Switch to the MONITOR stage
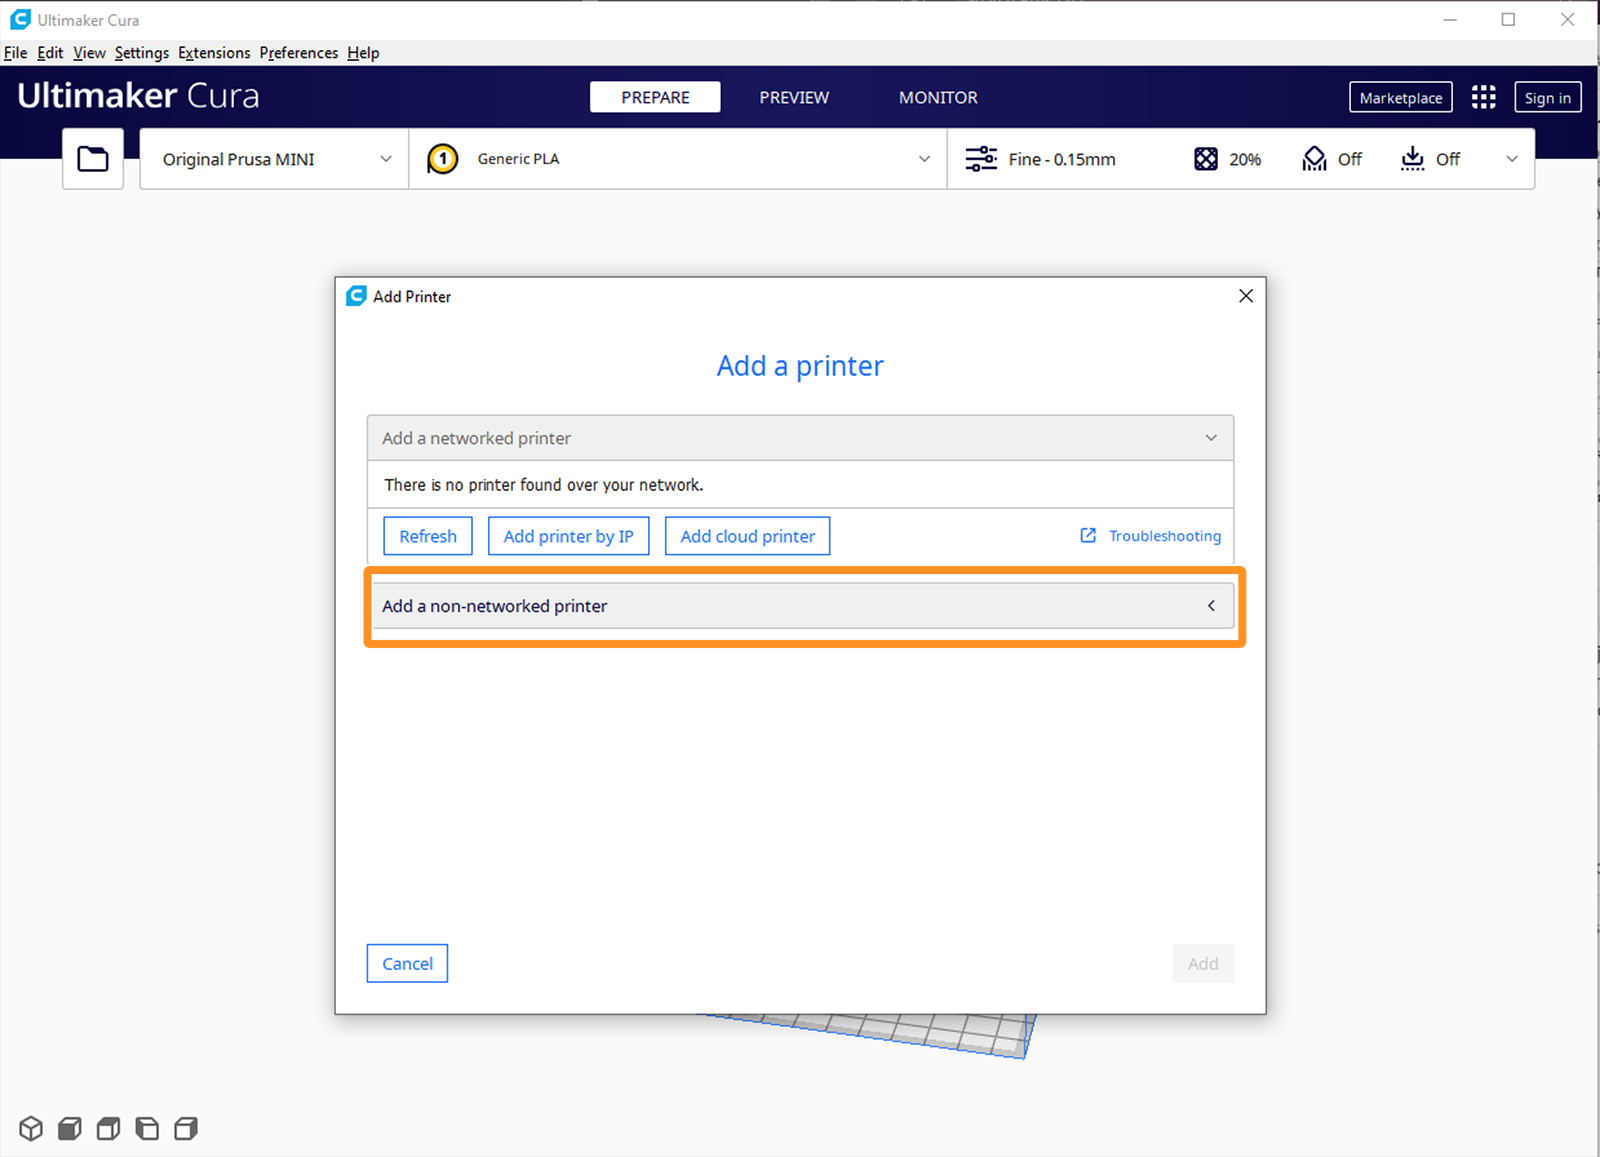The image size is (1600, 1157). point(938,97)
